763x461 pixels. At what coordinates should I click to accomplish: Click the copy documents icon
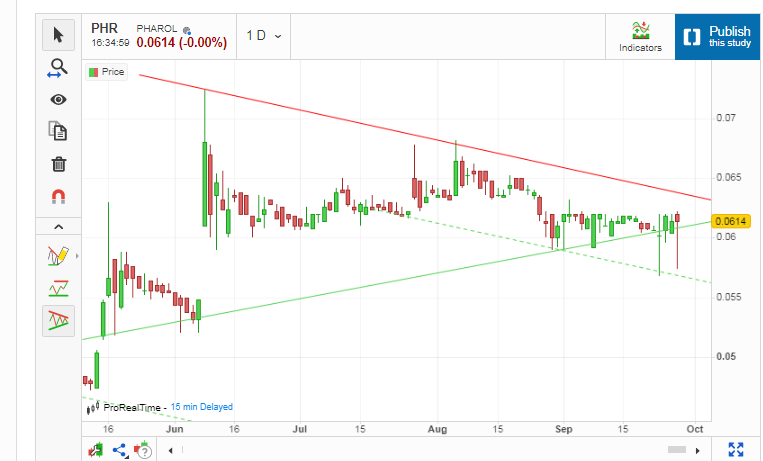pyautogui.click(x=58, y=131)
